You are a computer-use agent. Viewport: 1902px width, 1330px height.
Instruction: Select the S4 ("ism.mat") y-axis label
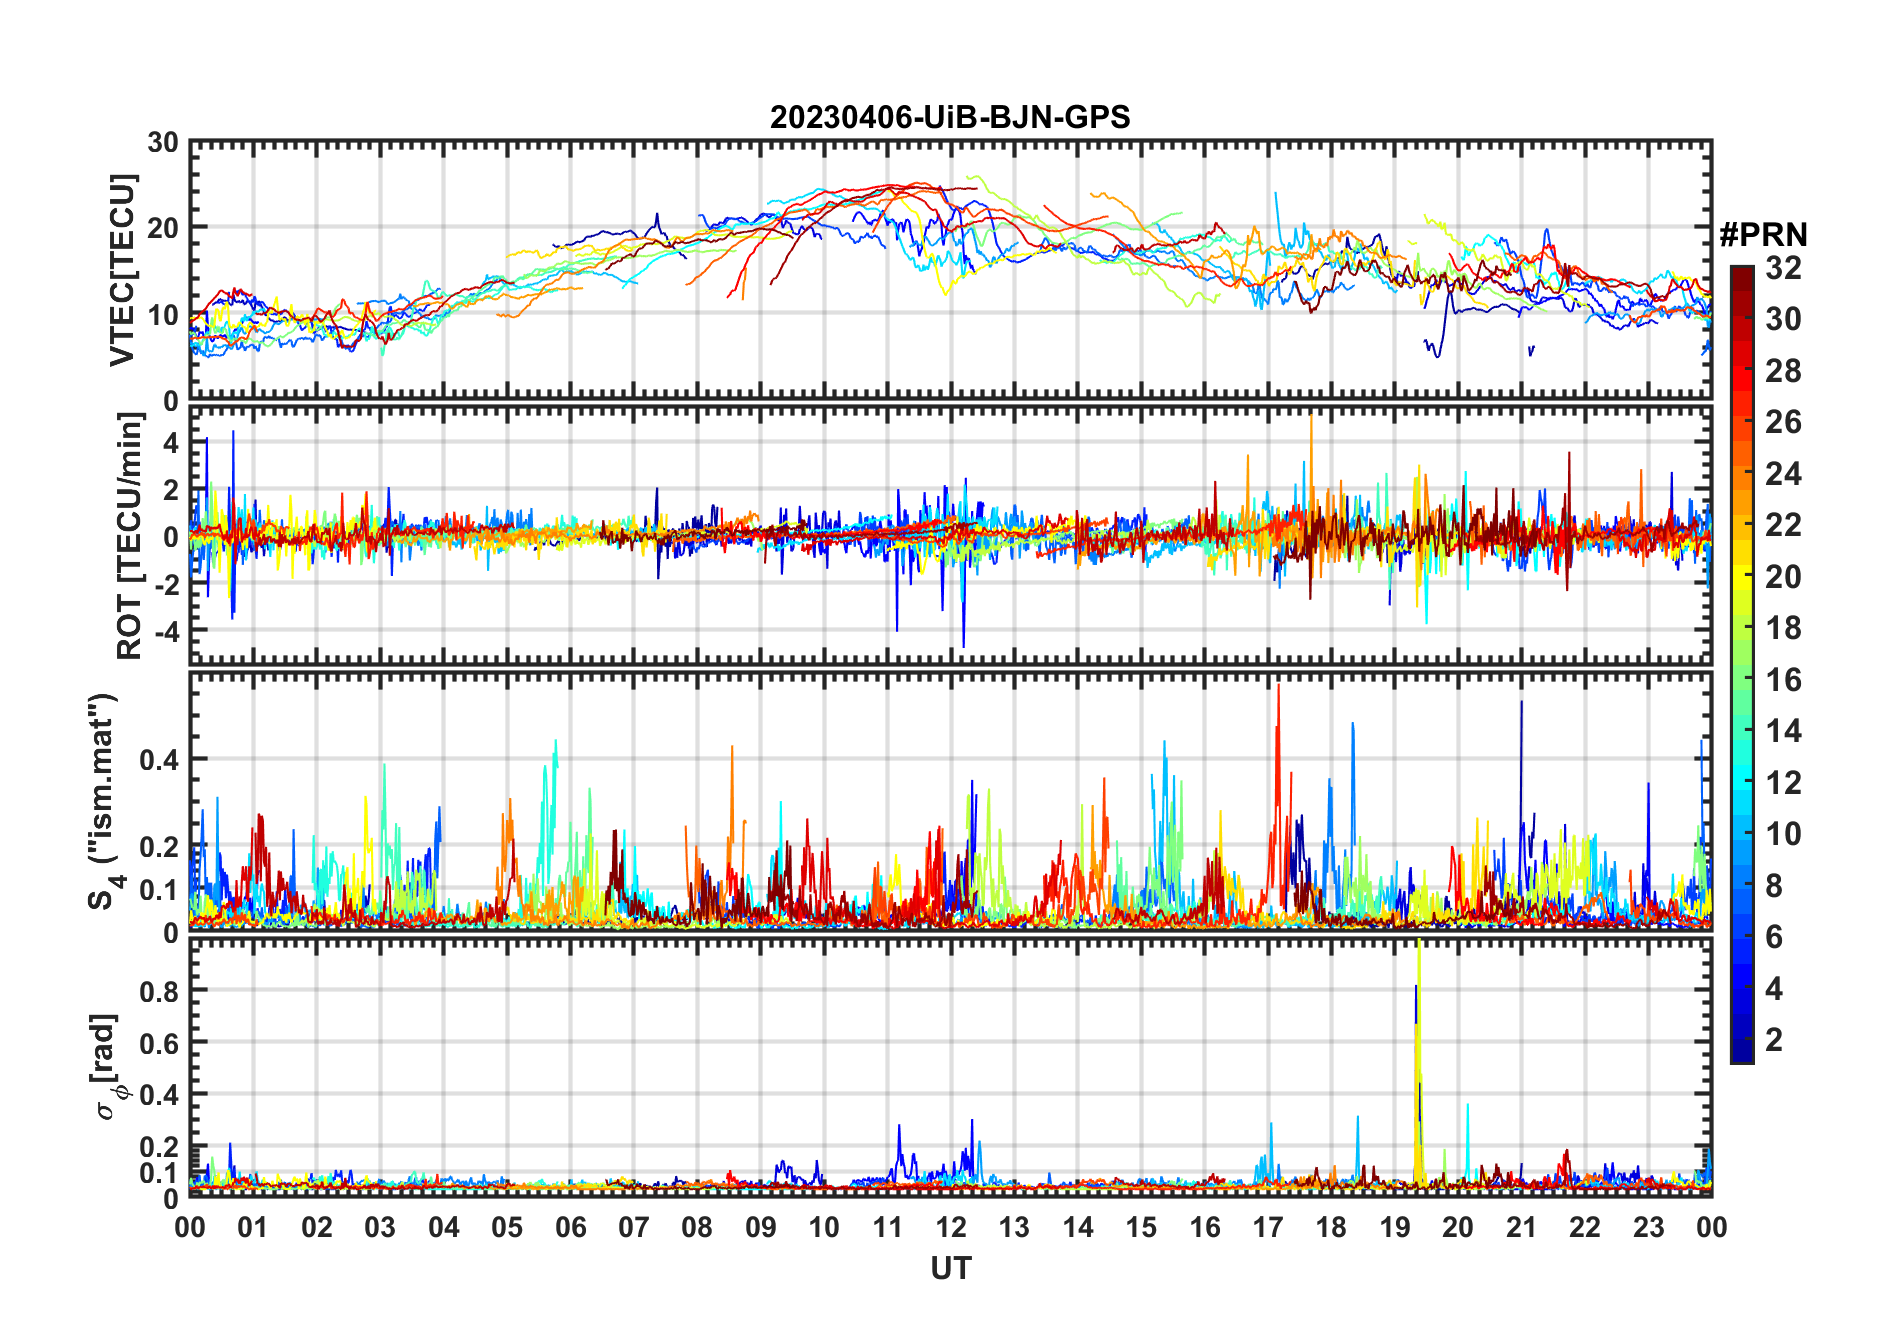point(104,802)
